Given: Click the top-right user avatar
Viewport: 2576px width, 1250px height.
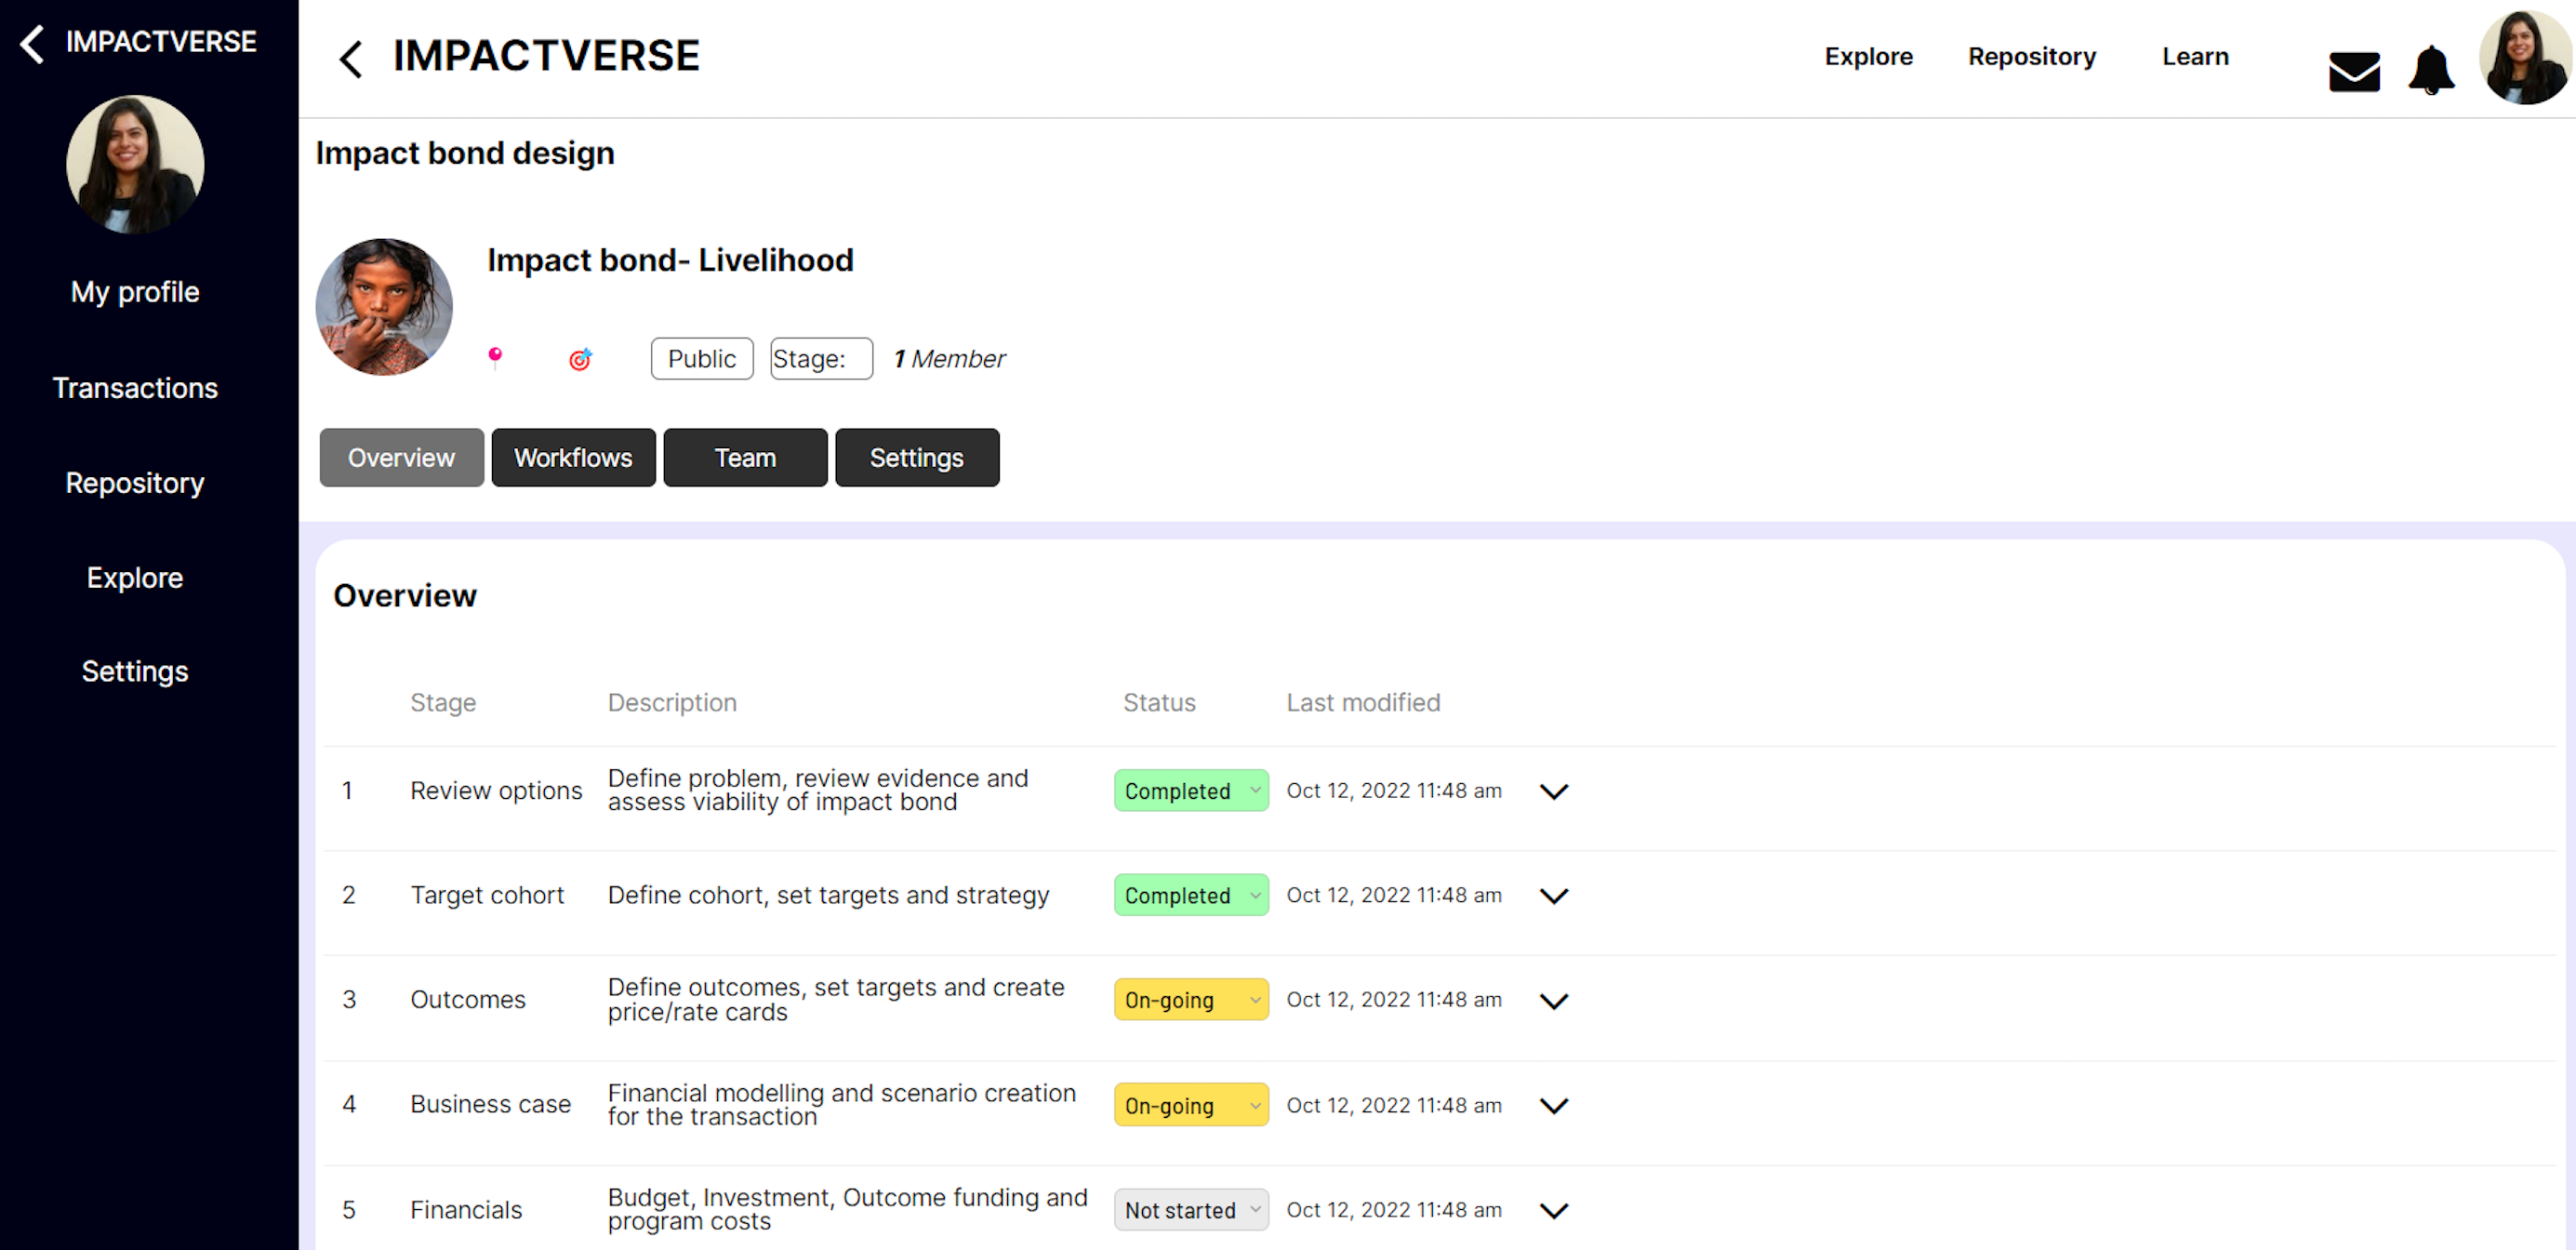Looking at the screenshot, I should point(2524,58).
